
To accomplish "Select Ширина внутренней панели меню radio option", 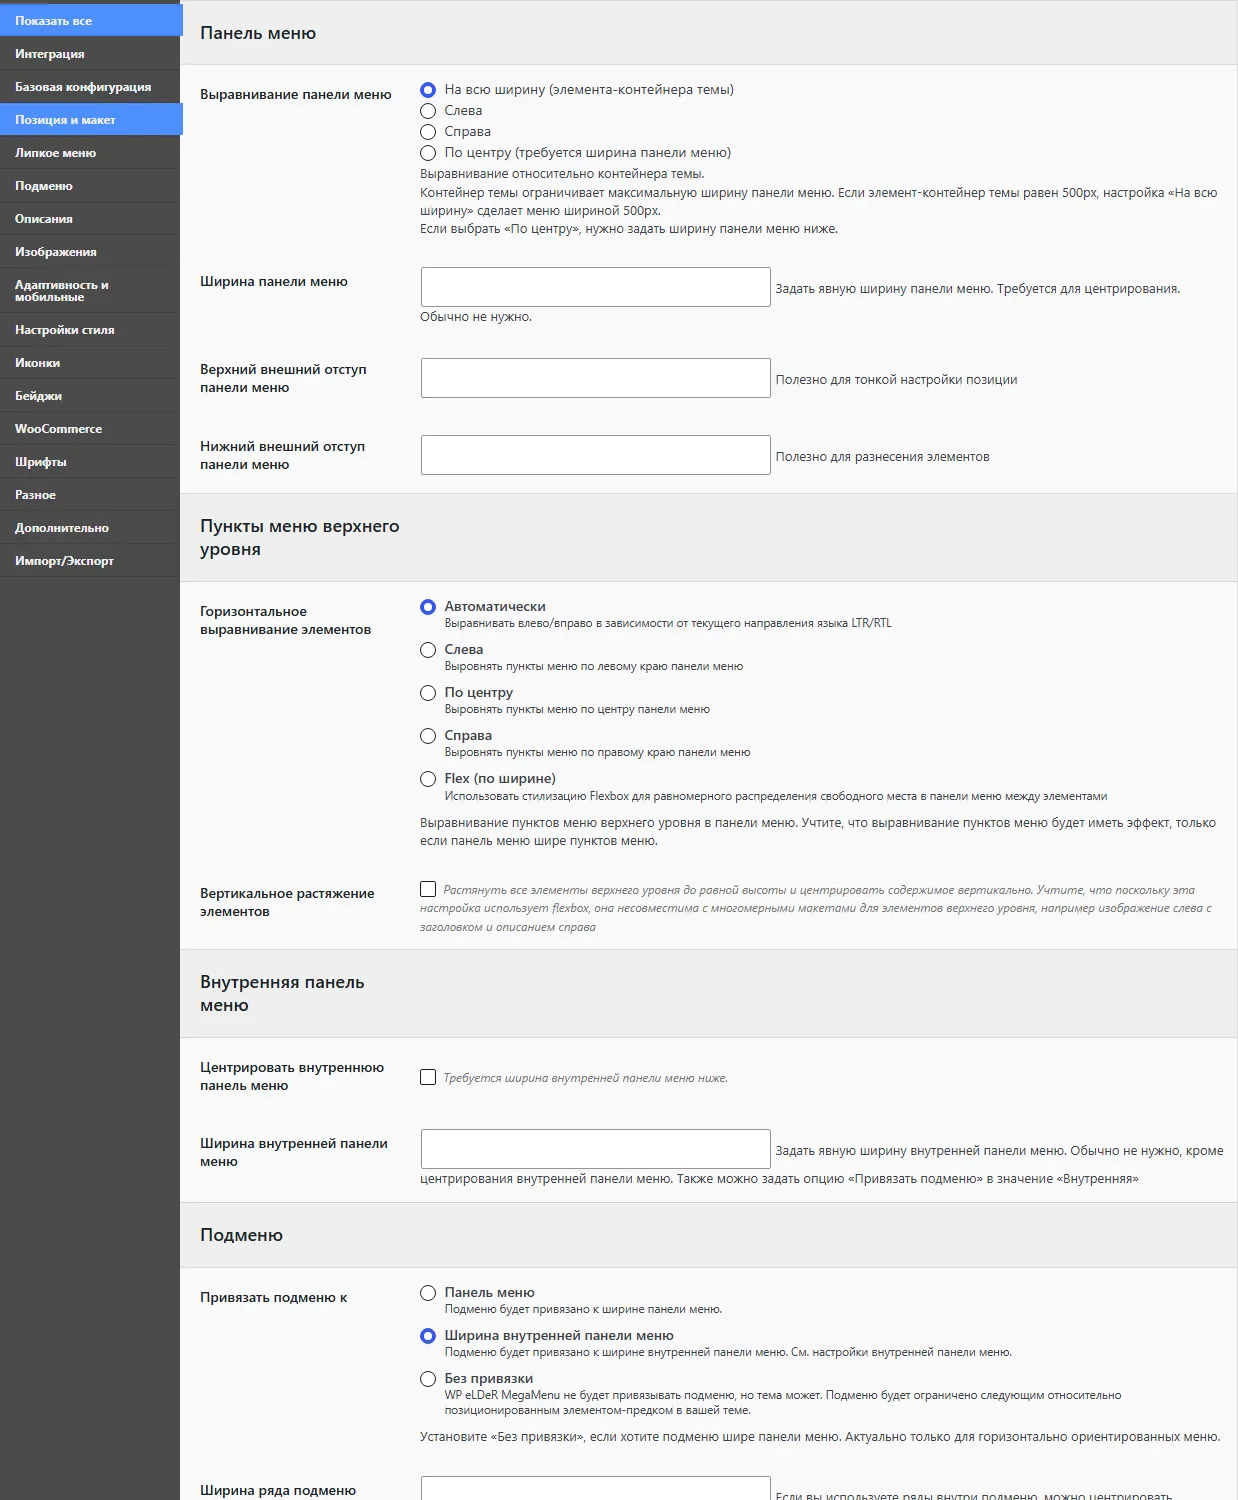I will 428,1336.
